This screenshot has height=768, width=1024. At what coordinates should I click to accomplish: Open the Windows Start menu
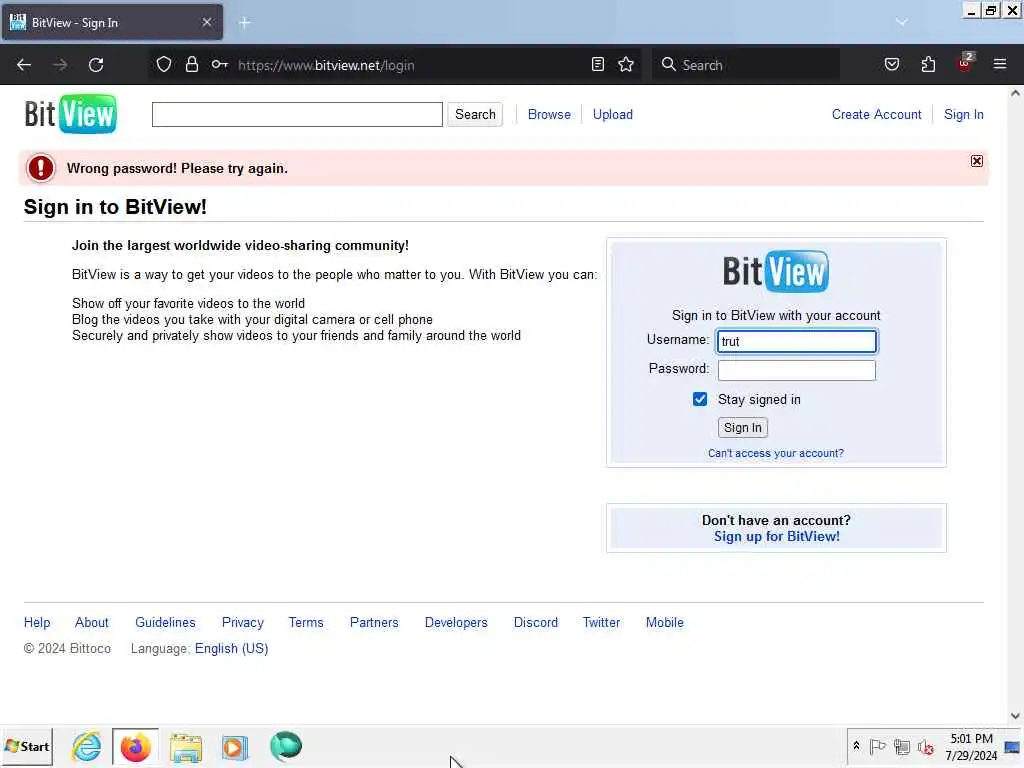click(27, 746)
